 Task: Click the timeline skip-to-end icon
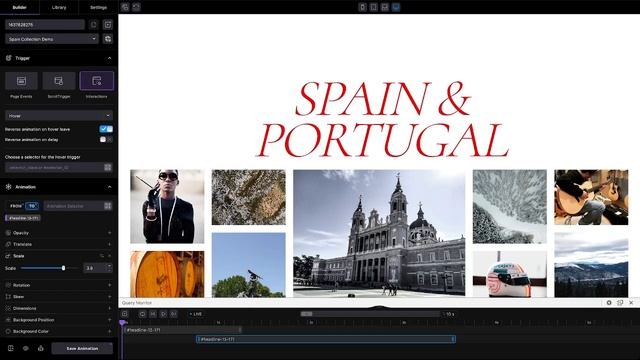click(x=174, y=314)
